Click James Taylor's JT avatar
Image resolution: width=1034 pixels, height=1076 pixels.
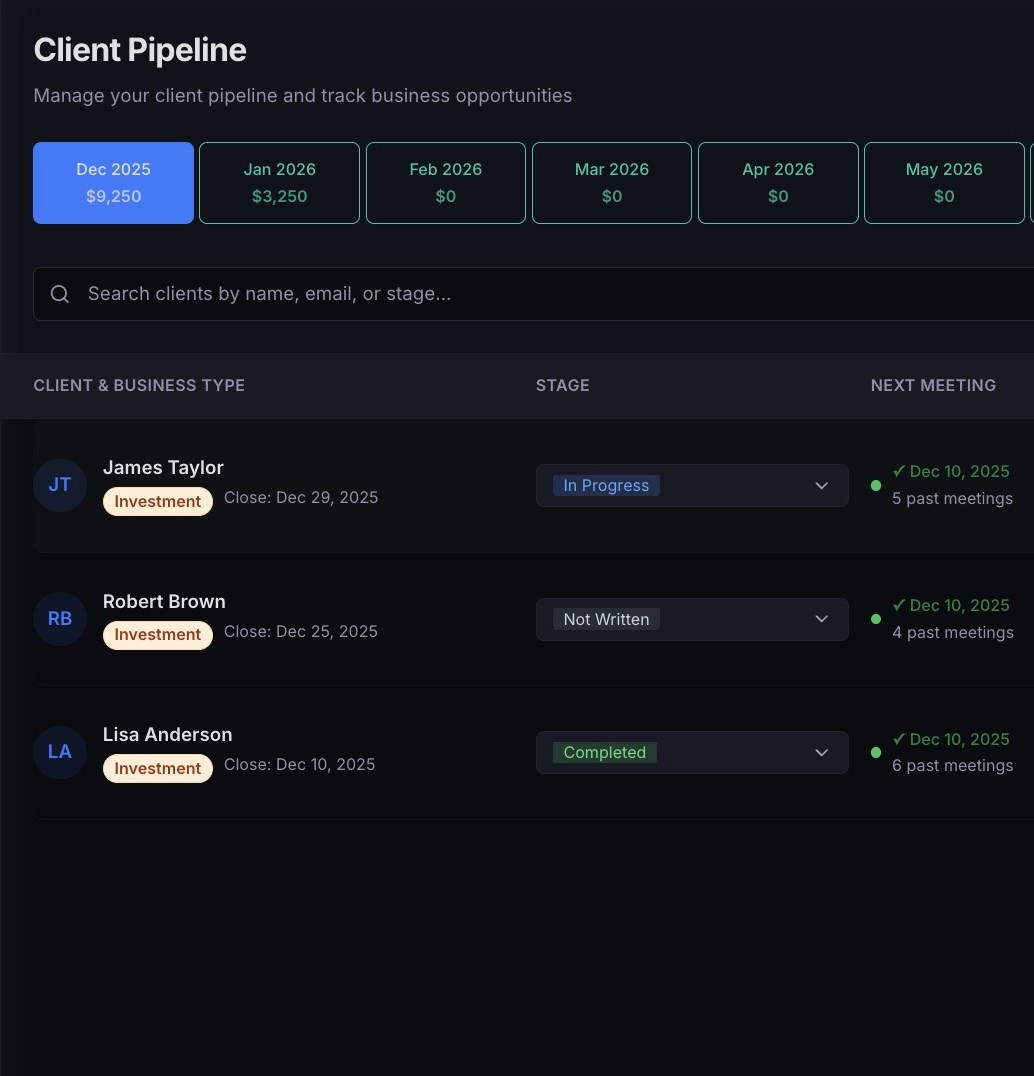[x=60, y=485]
